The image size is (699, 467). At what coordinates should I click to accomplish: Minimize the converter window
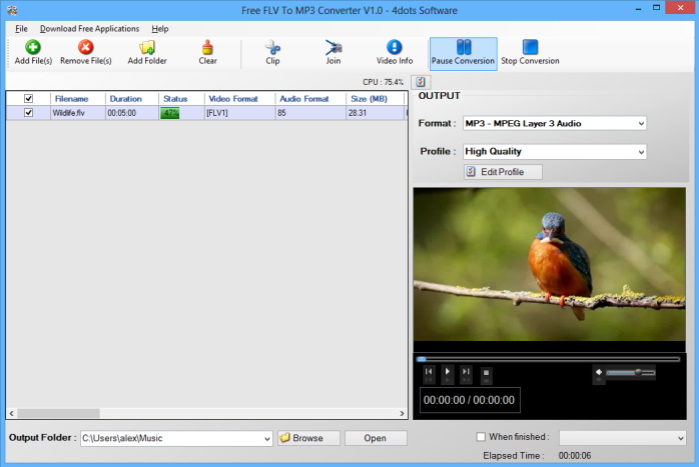[638, 8]
